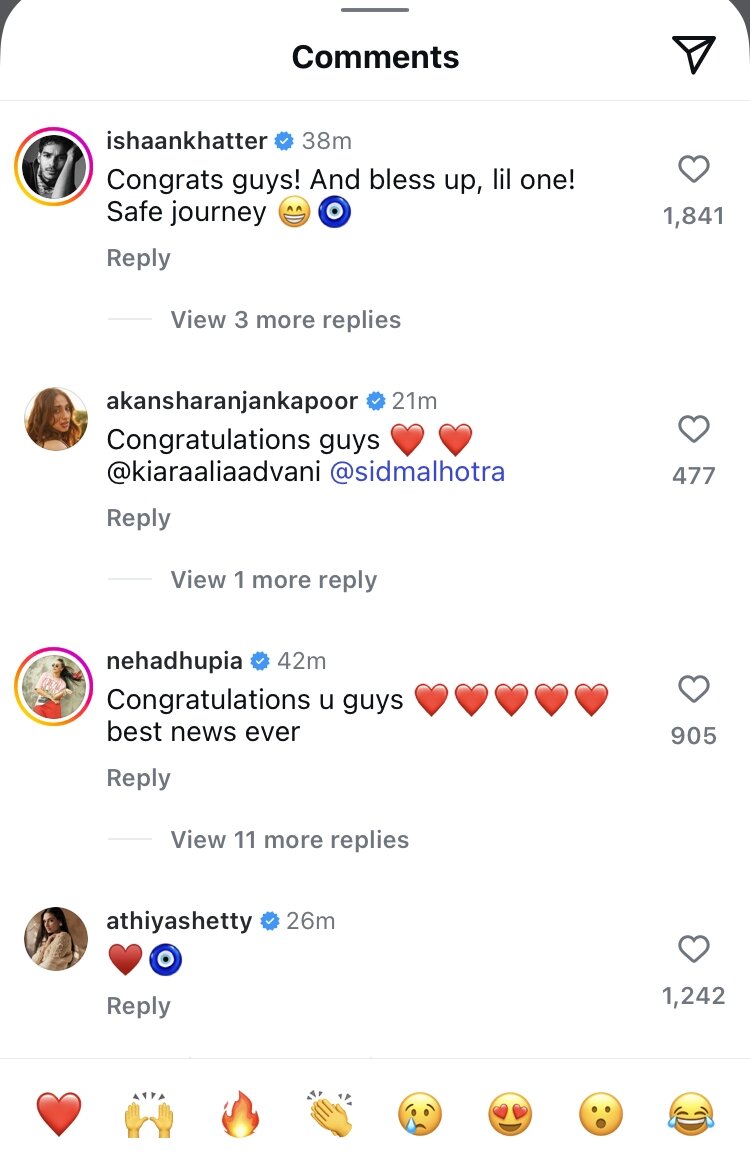Reply to nehadhupia's comment
This screenshot has height=1166, width=750.
point(138,778)
